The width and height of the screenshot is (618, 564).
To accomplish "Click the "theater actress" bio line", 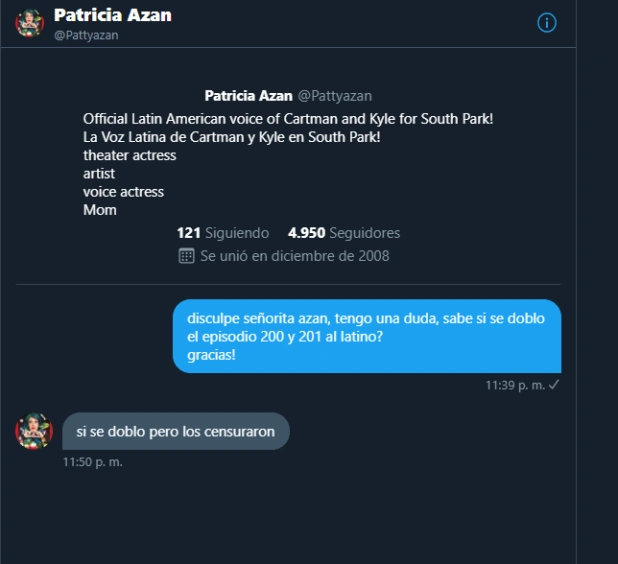I will [130, 156].
